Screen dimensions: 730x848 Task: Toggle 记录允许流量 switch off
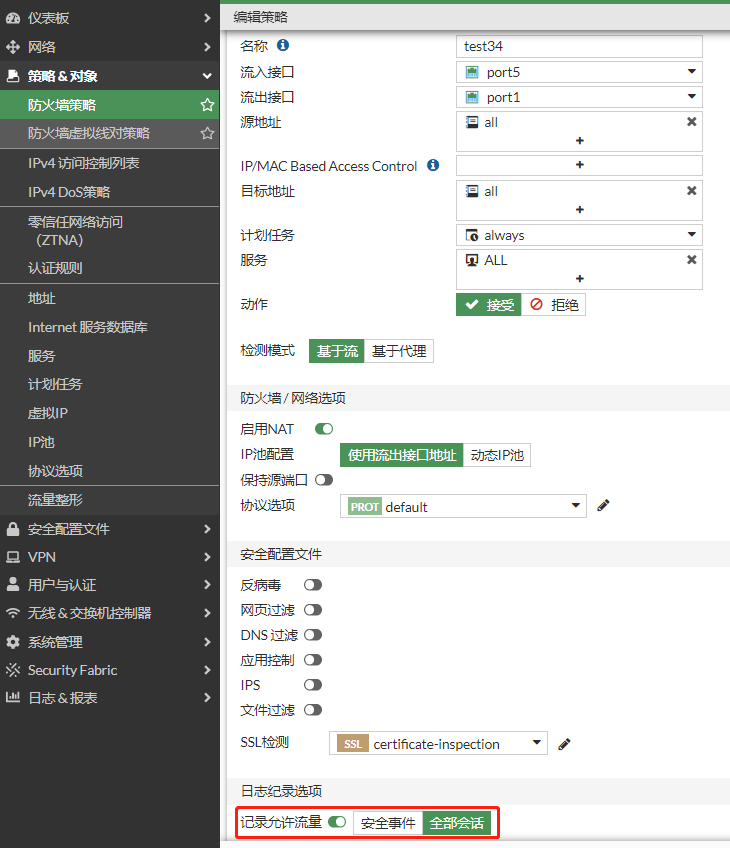click(337, 822)
